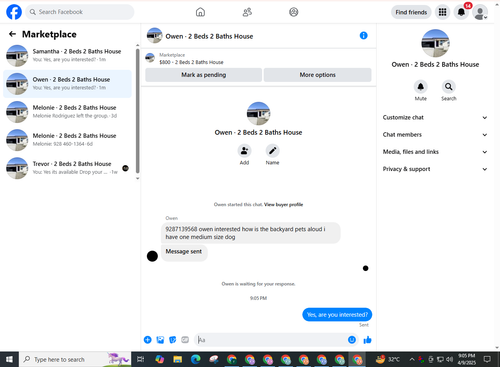
Task: Click the chat list scroll down arrow
Action: 137,179
